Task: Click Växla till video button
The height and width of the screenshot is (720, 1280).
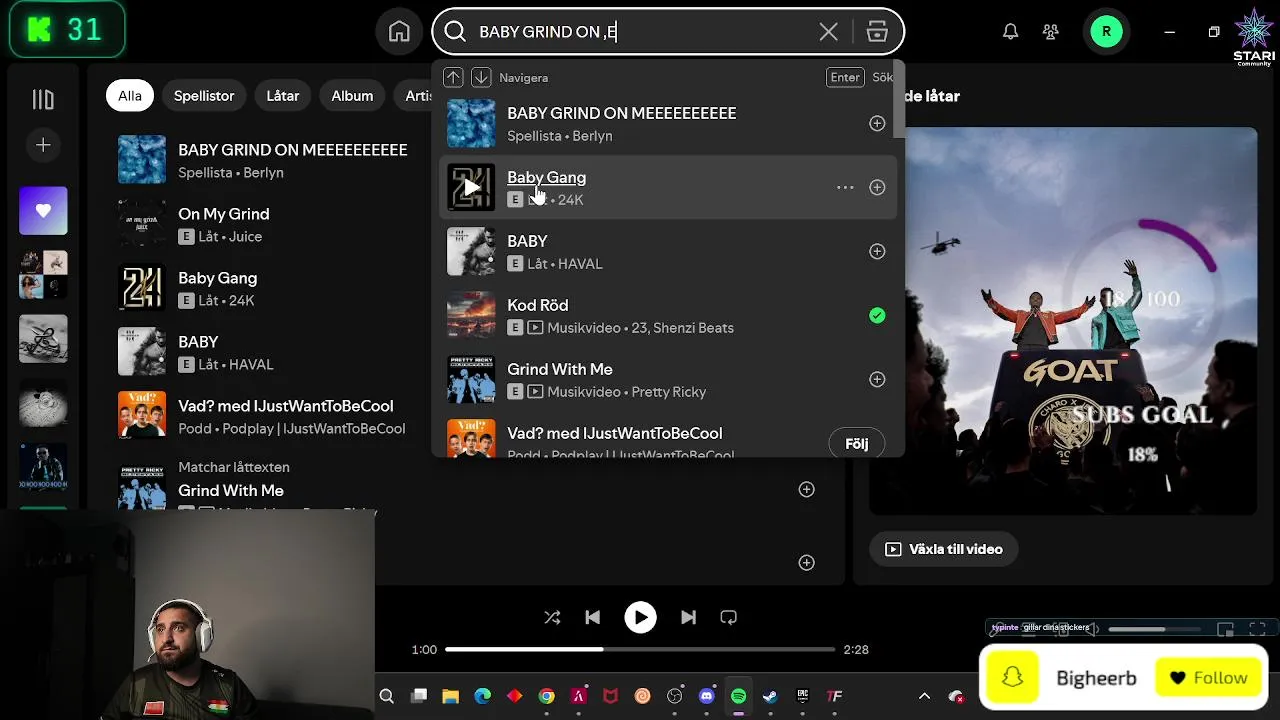Action: point(943,549)
